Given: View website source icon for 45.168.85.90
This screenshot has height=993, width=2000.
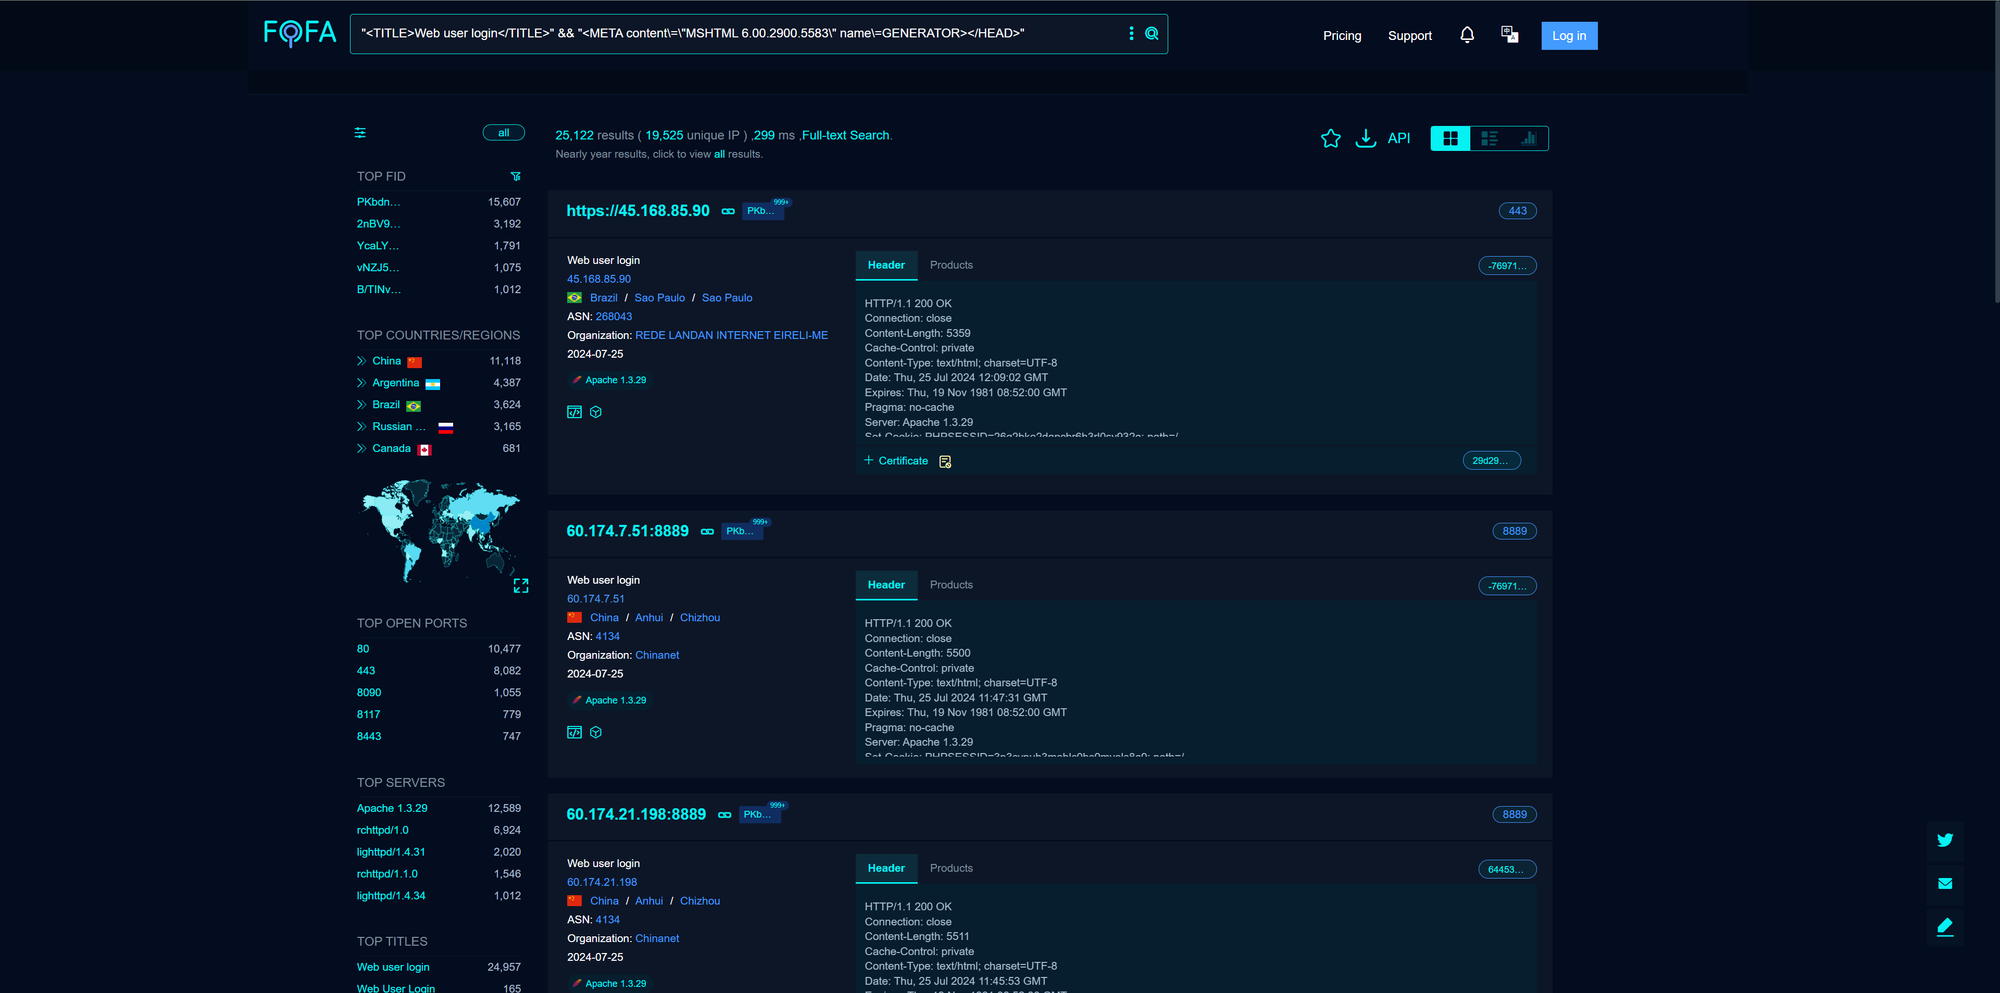Looking at the screenshot, I should tap(574, 412).
